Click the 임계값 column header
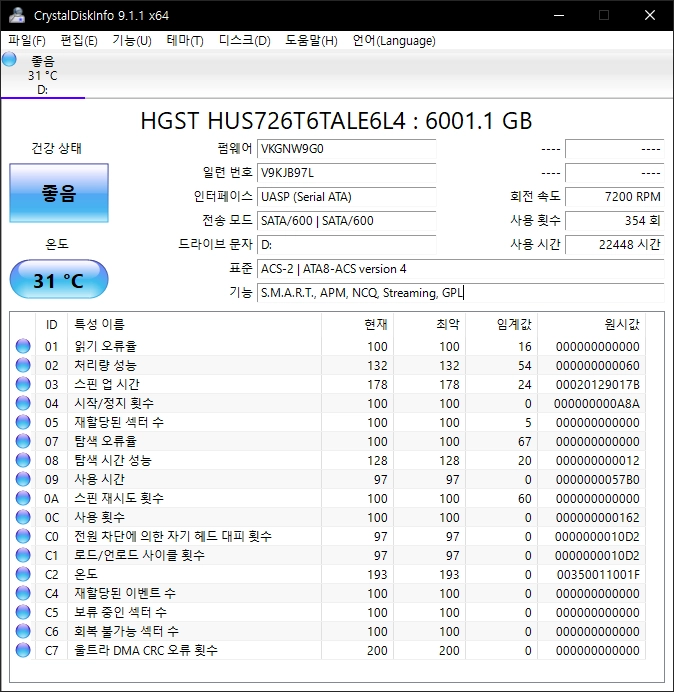The height and width of the screenshot is (692, 674). coord(501,324)
